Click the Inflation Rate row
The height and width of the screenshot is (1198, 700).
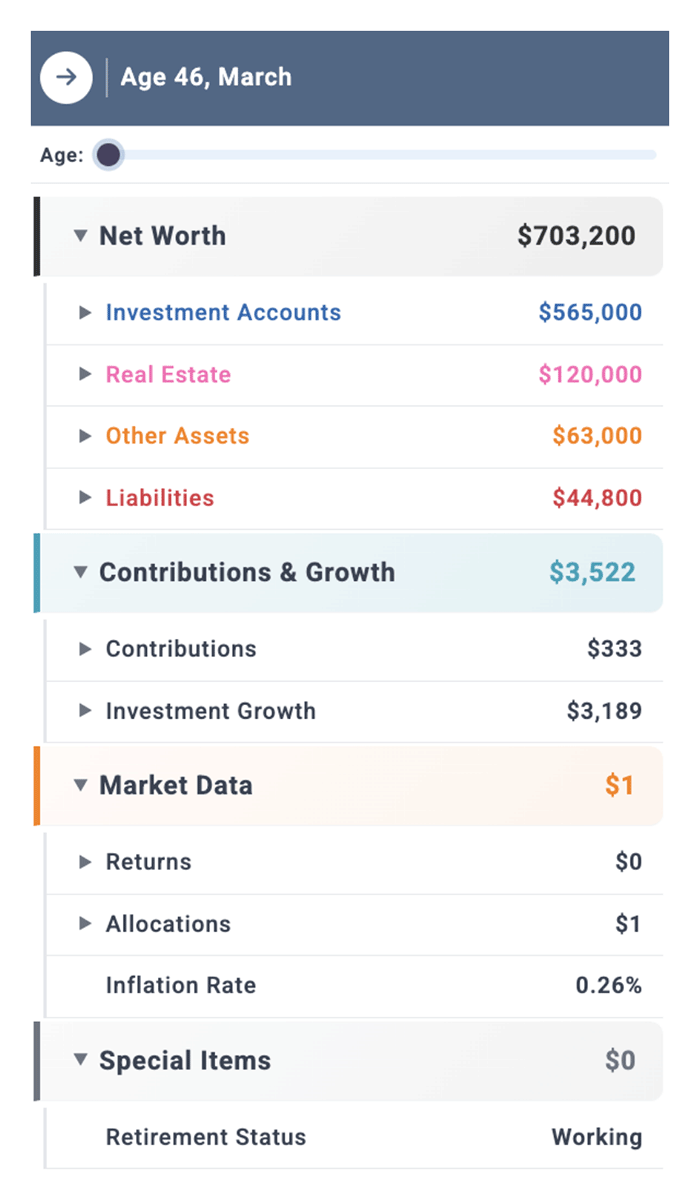(350, 986)
